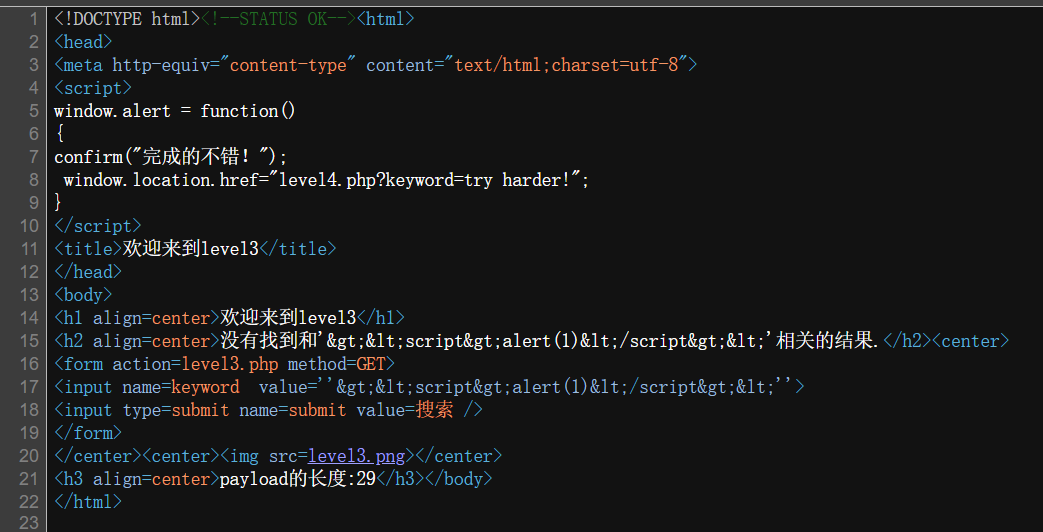Select line number 23 in the gutter
The width and height of the screenshot is (1043, 532).
[x=29, y=523]
